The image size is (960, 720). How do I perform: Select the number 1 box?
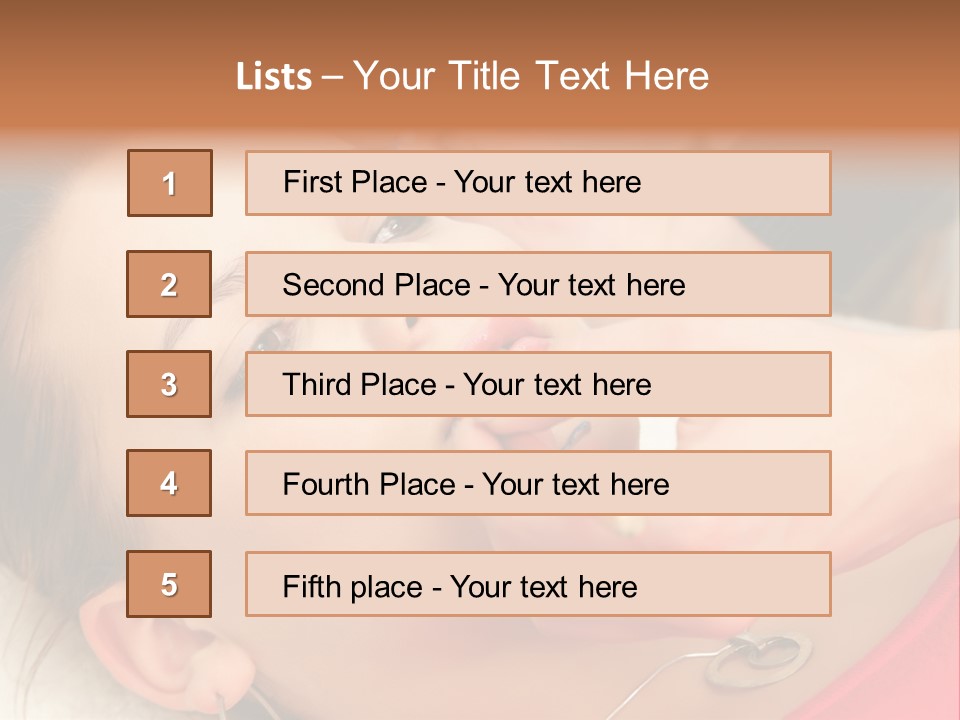tap(170, 183)
